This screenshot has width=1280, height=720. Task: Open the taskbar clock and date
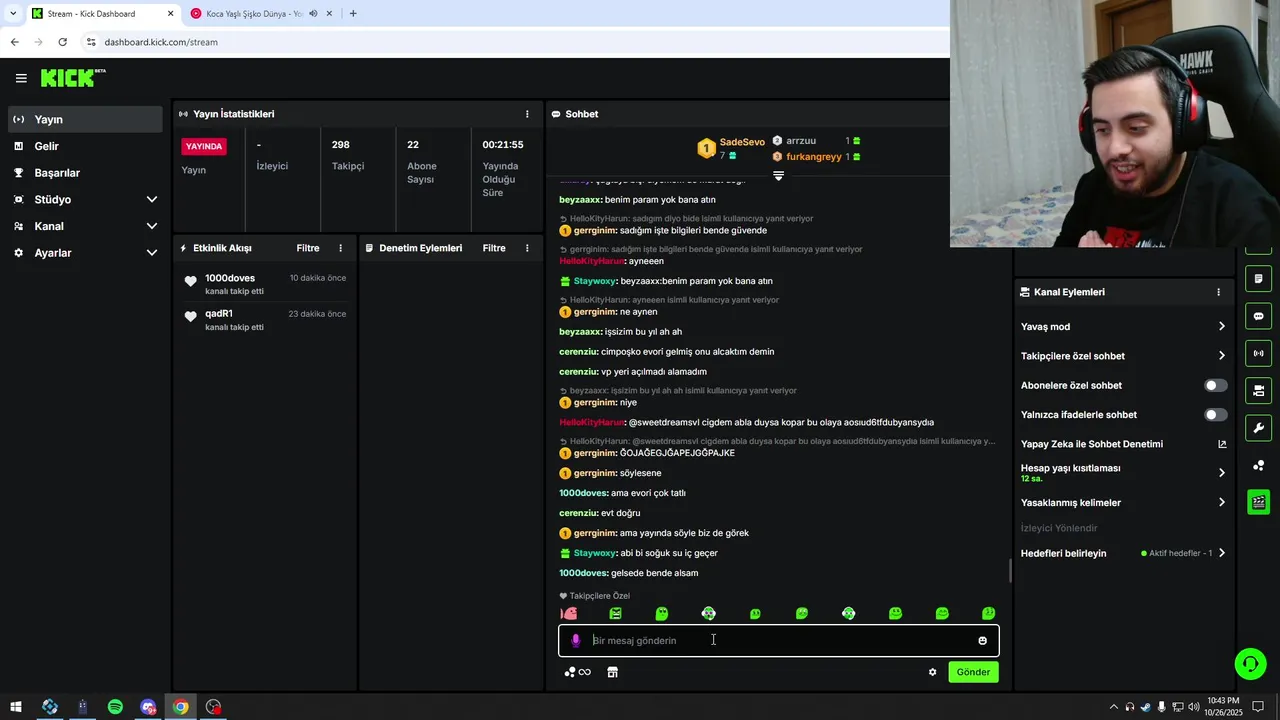[x=1222, y=707]
